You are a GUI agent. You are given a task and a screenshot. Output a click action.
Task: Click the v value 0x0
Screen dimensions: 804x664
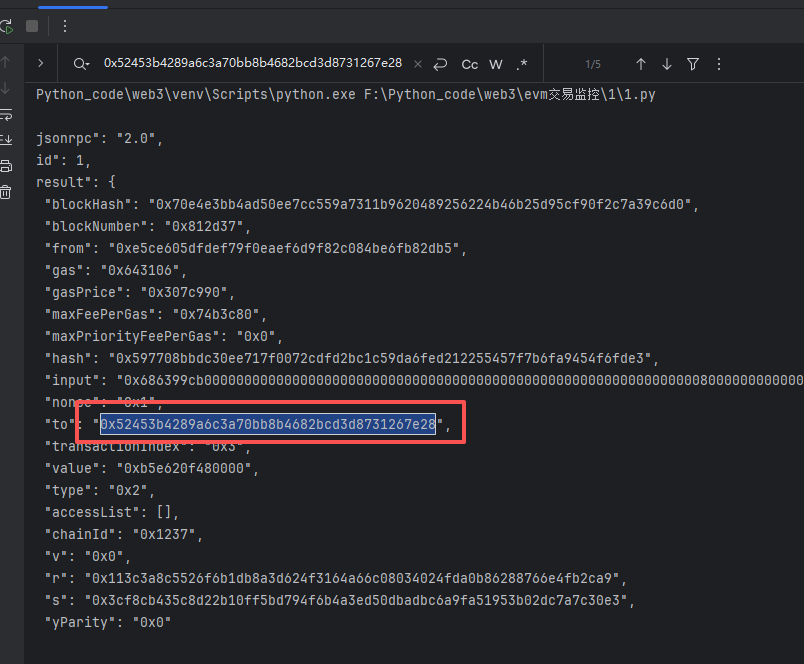click(x=104, y=557)
